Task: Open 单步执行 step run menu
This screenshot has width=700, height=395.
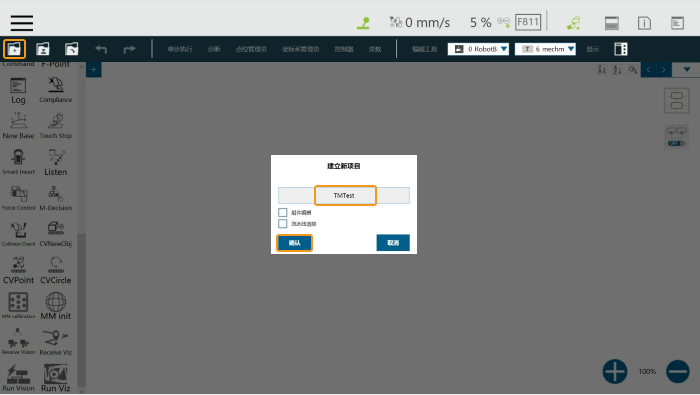Action: coord(180,49)
